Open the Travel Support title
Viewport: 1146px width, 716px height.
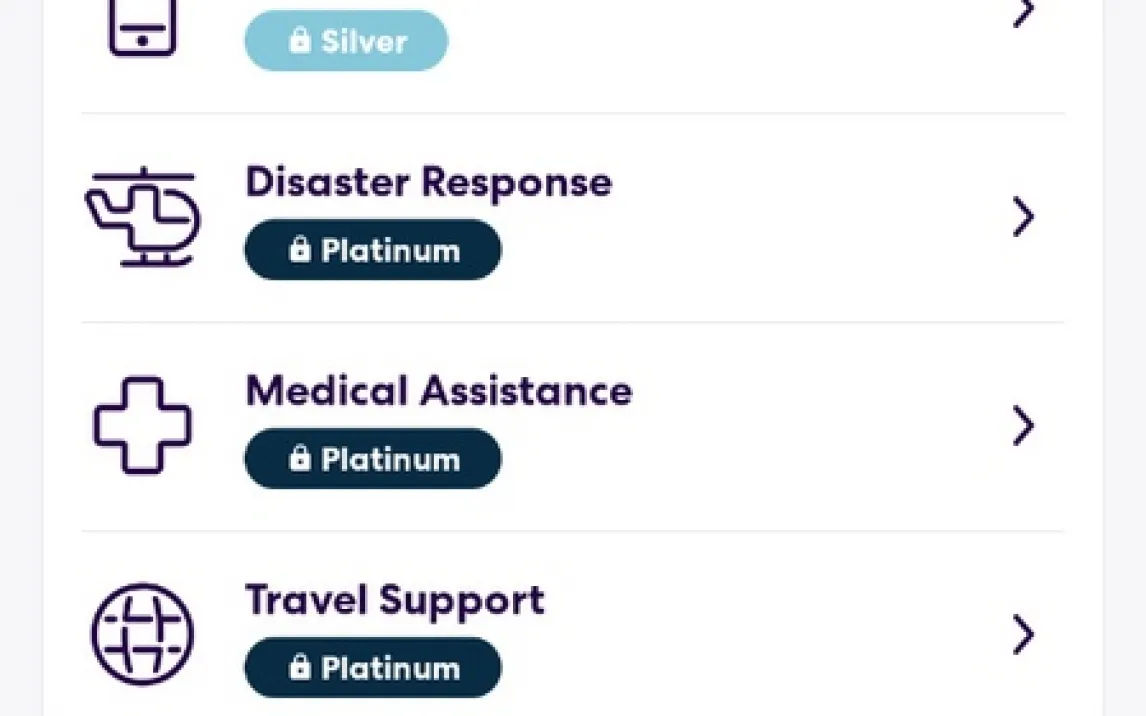coord(395,600)
